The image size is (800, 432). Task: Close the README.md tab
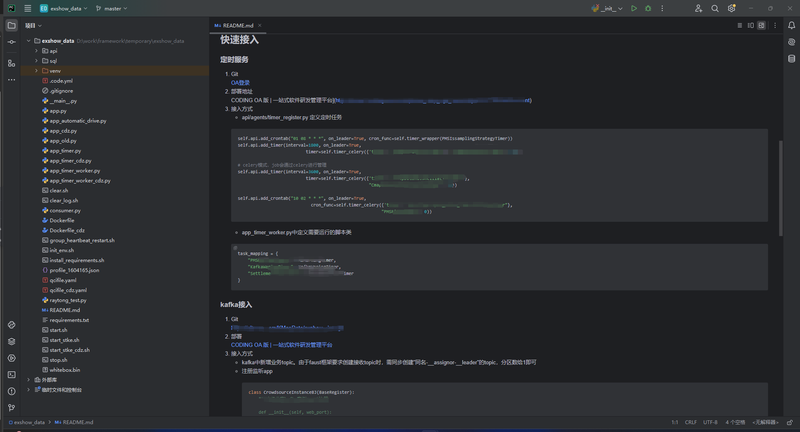tap(260, 26)
